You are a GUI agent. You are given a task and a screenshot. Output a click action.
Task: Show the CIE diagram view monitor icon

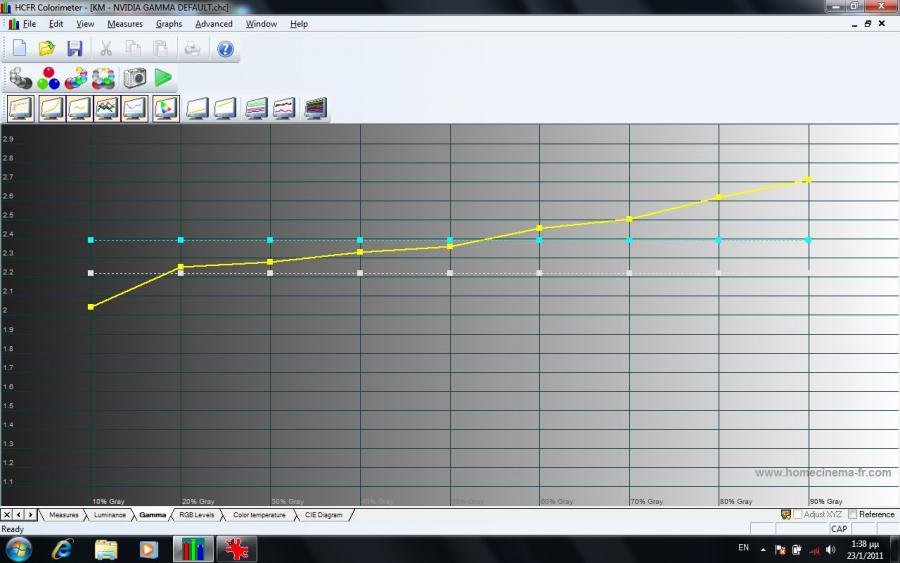tap(166, 108)
